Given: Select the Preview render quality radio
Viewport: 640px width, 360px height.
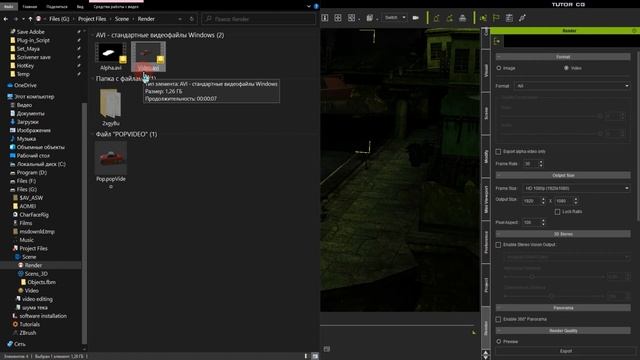Looking at the screenshot, I should point(499,341).
